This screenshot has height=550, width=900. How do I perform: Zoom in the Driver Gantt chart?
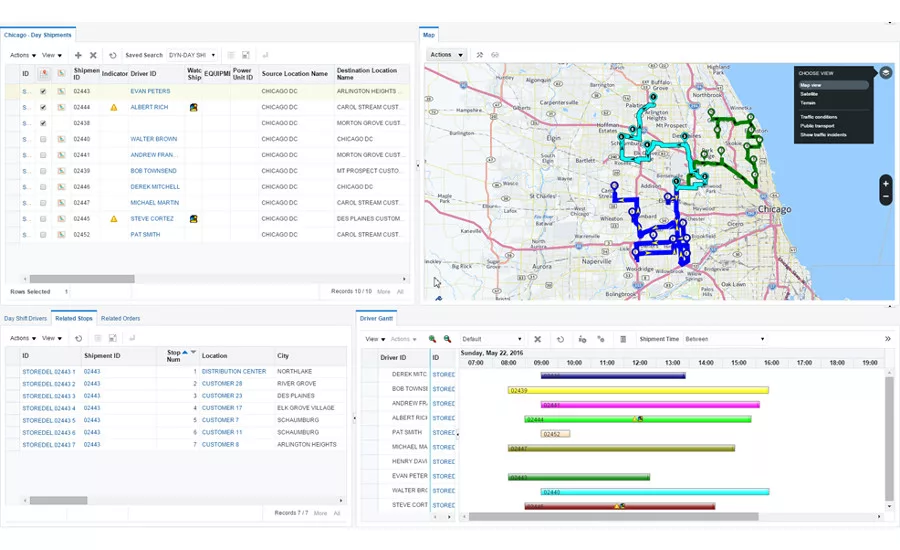tap(432, 339)
